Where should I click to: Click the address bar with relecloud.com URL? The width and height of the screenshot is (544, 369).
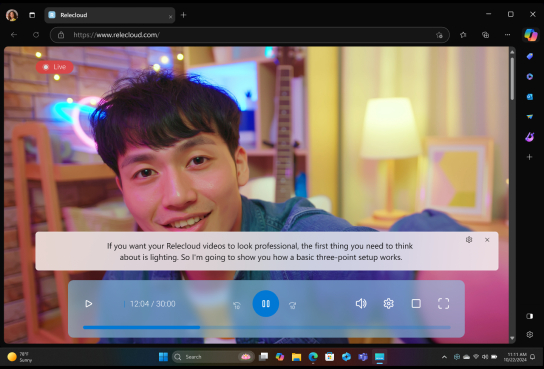pos(250,35)
